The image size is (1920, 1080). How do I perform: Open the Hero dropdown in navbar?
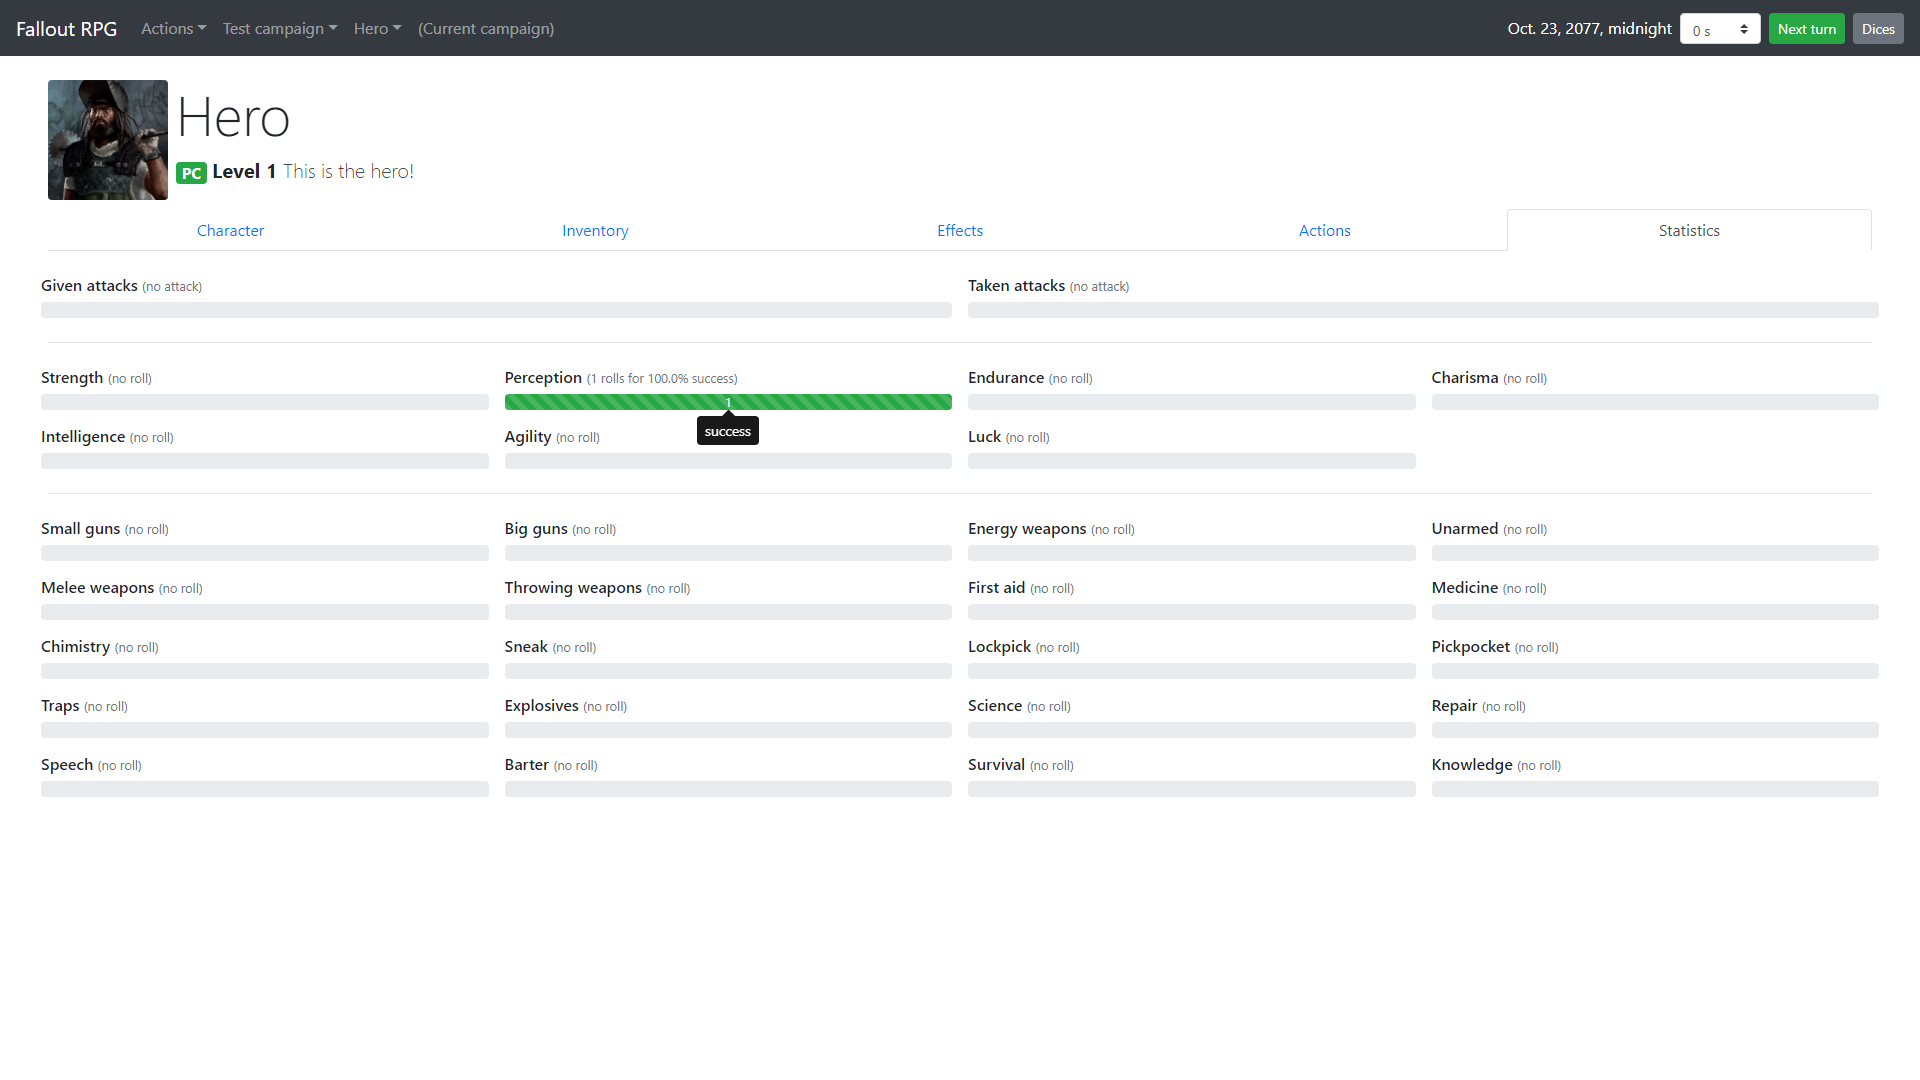377,29
